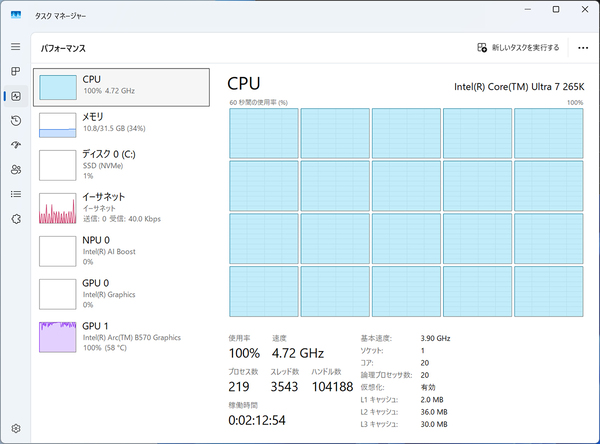Viewport: 600px width, 444px height.
Task: Select GPU 1 Intel Arc B570
Action: (x=121, y=335)
